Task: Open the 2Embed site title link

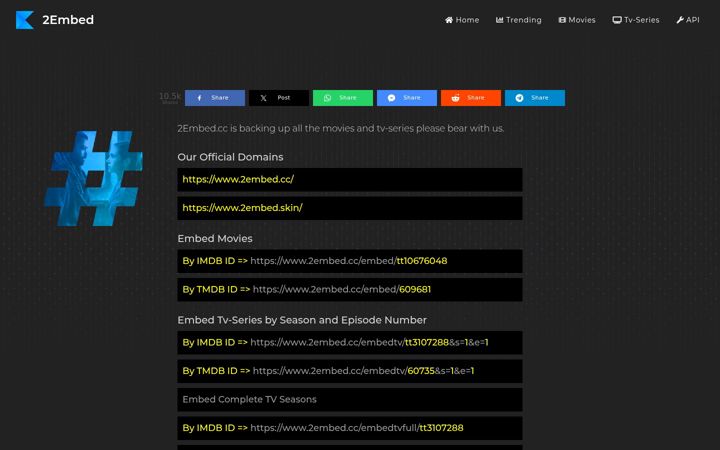Action: 68,20
